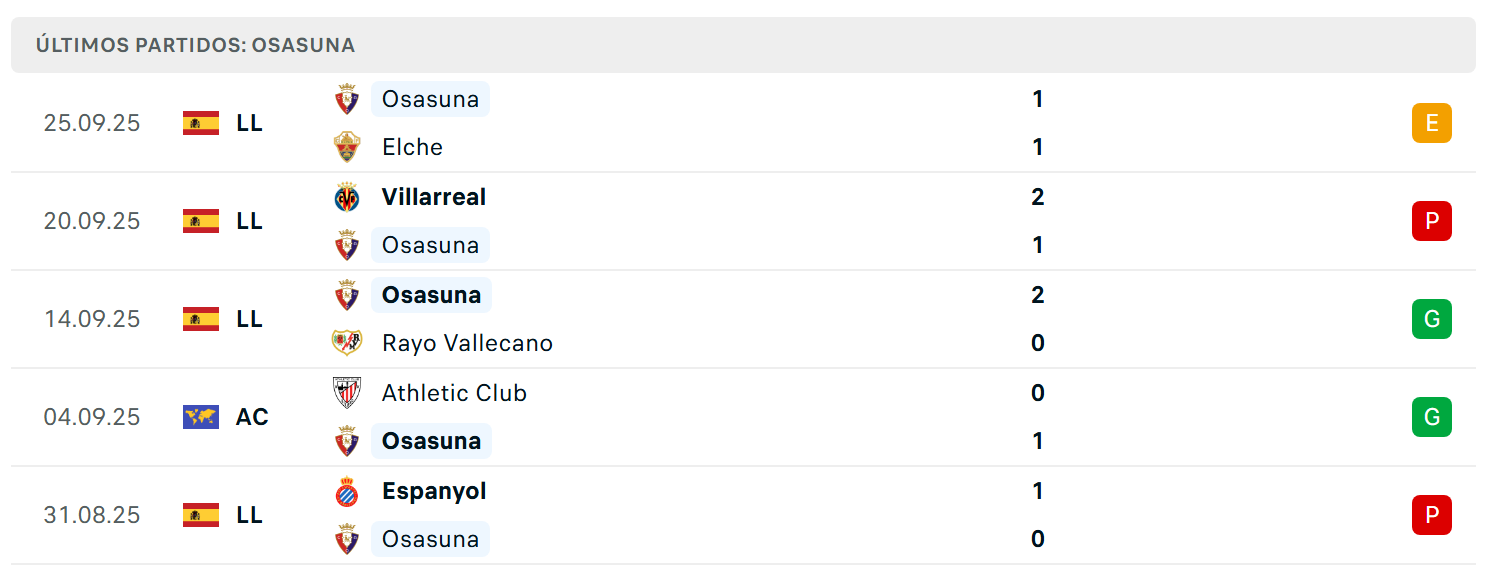Viewport: 1493px width, 572px height.
Task: Open the Espanyol team link
Action: 434,491
